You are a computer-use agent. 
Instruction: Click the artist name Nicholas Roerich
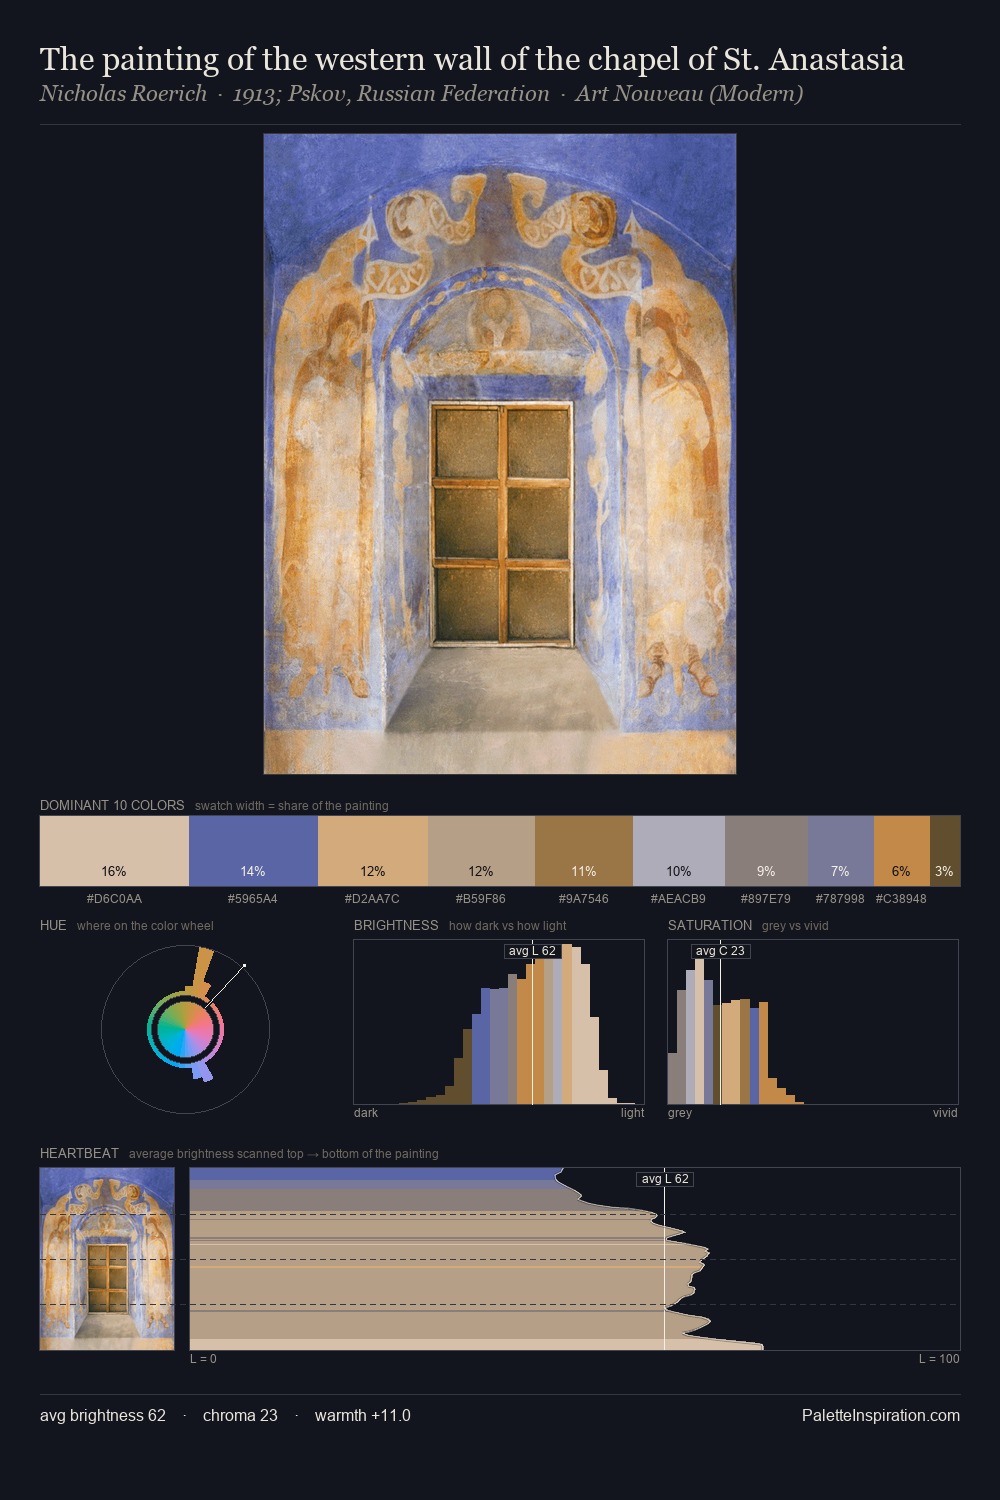[x=123, y=94]
